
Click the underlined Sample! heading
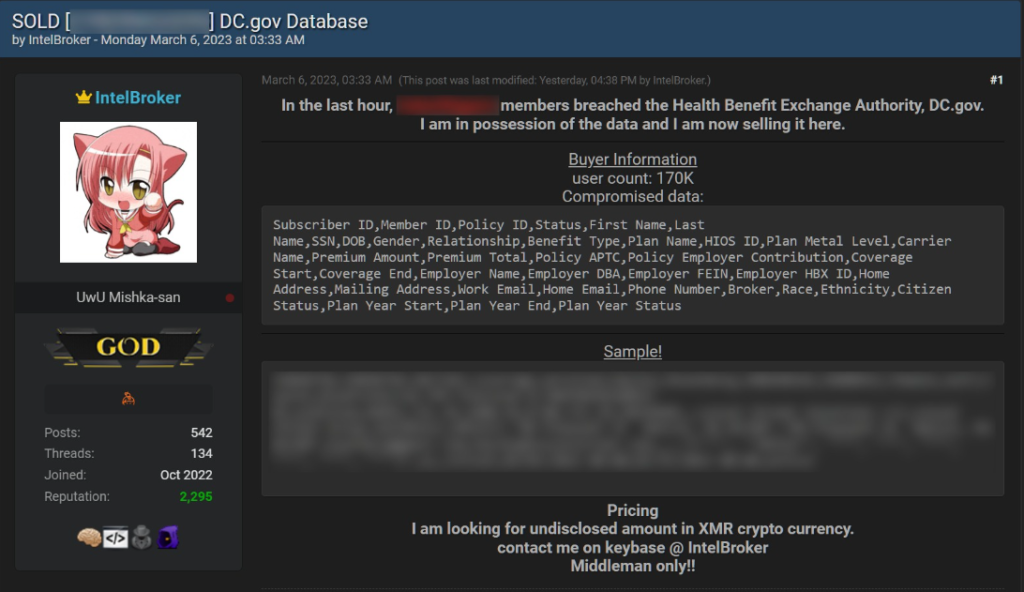(632, 351)
